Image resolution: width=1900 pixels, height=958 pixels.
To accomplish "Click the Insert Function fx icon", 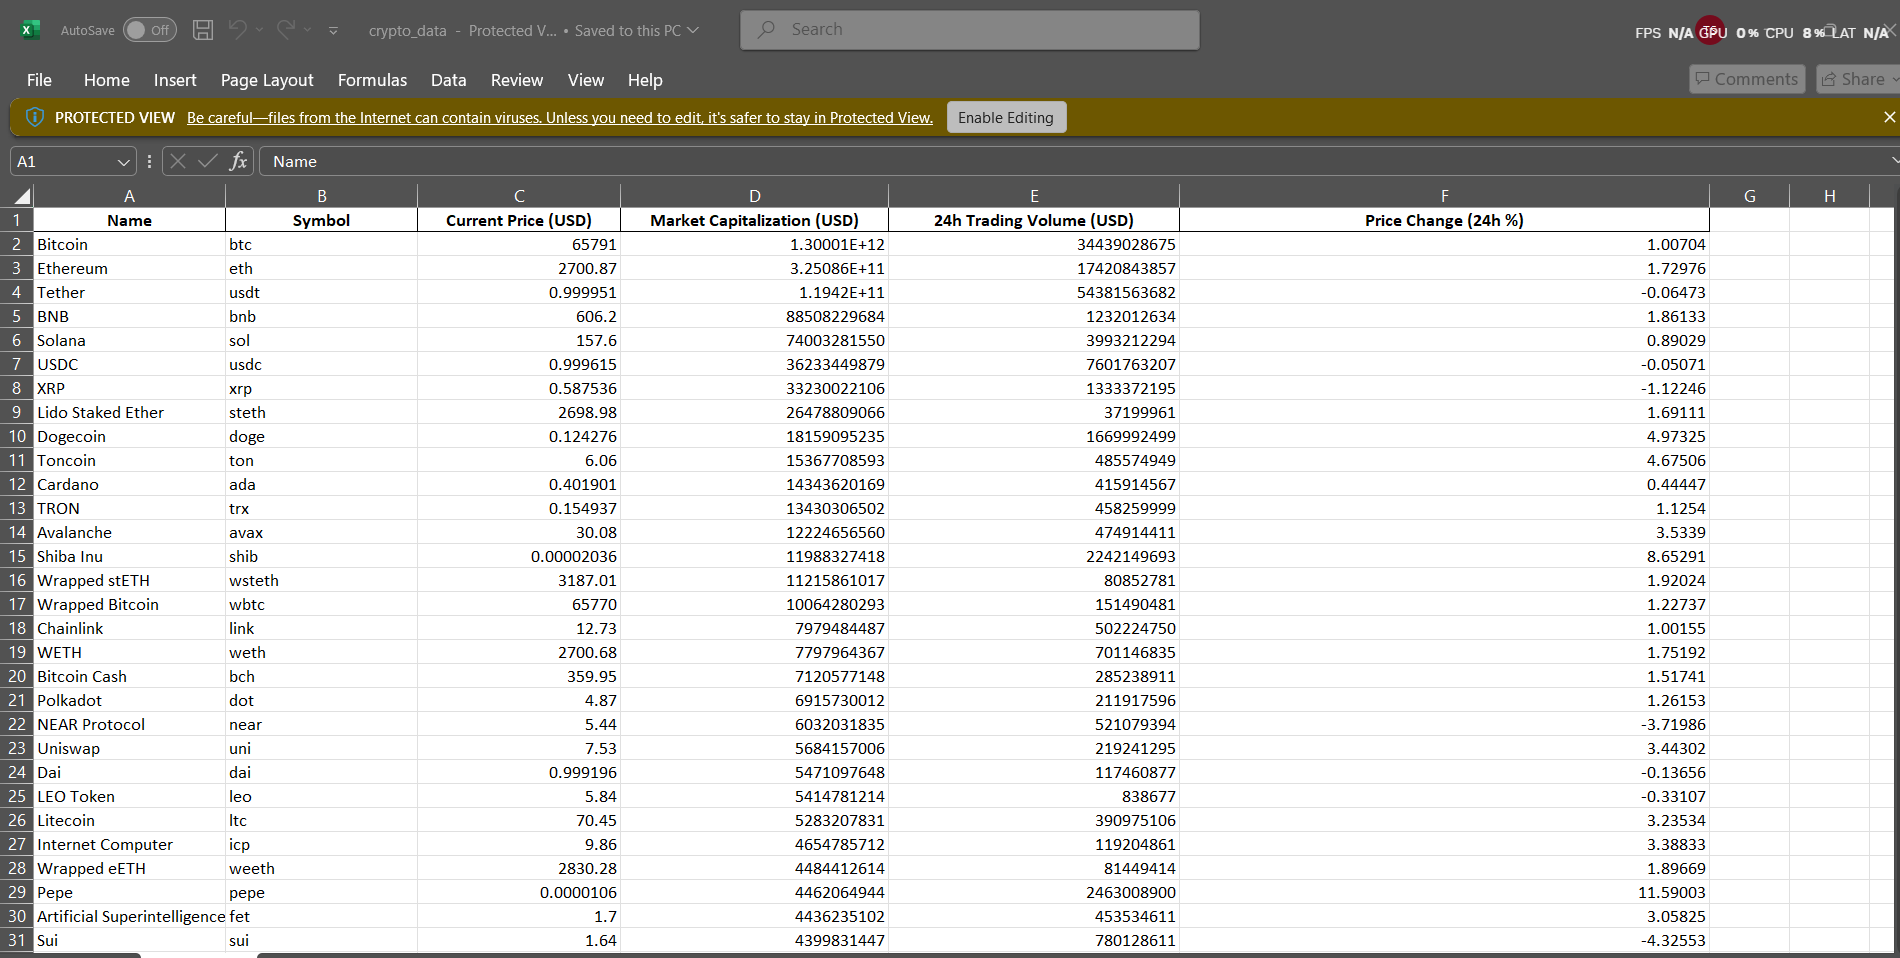I will (238, 161).
